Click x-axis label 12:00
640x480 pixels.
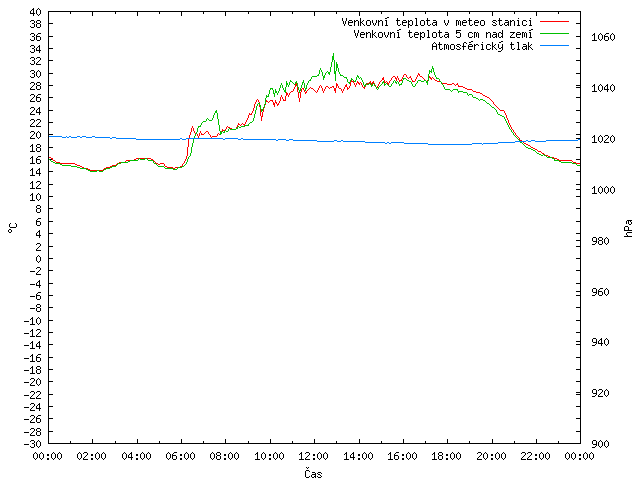pyautogui.click(x=313, y=456)
